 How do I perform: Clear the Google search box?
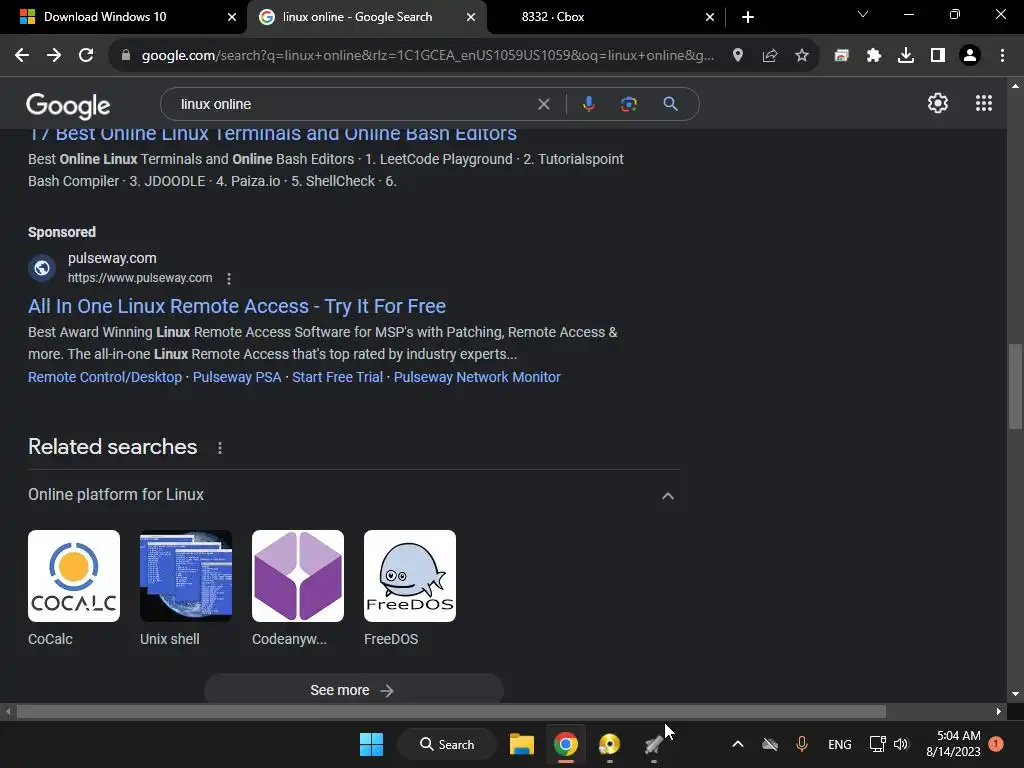(543, 104)
